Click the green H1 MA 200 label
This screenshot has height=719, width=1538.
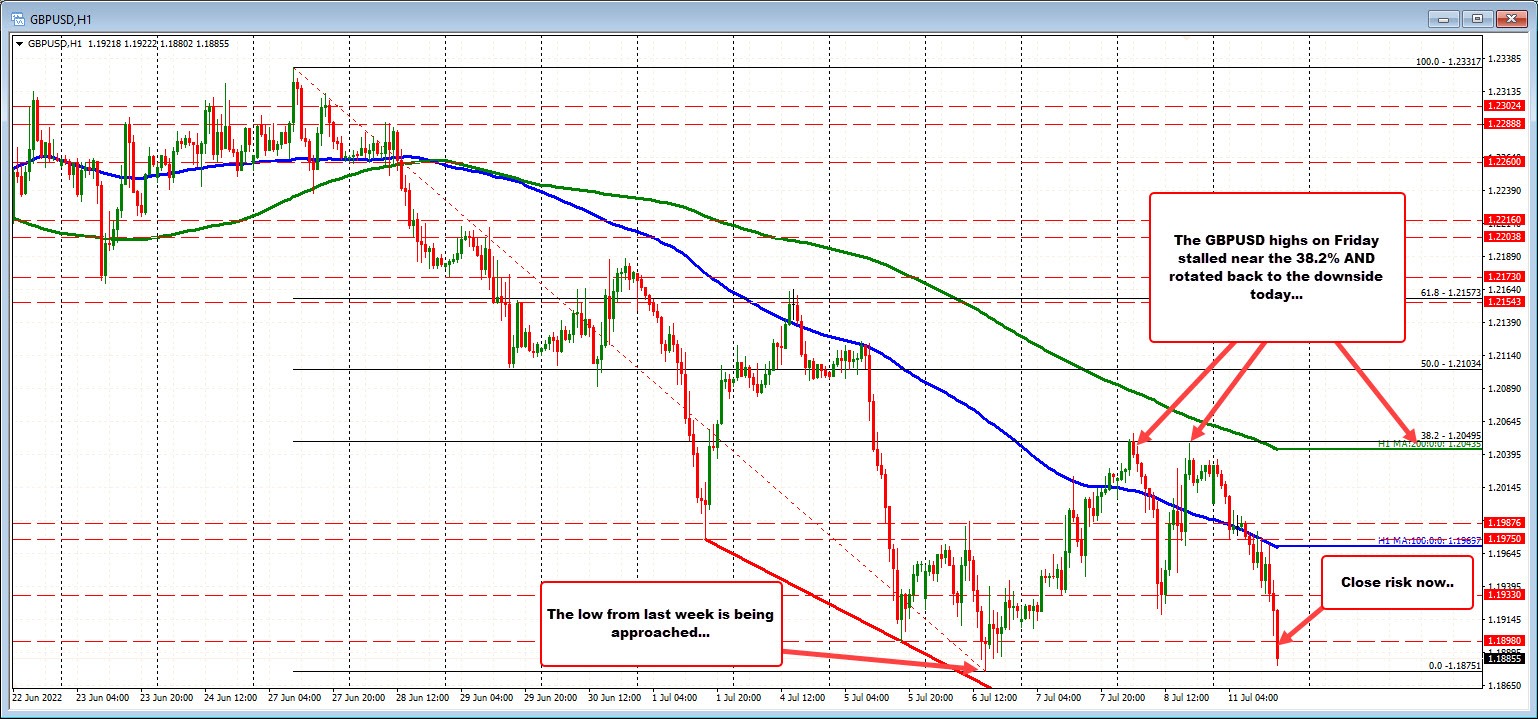(x=1430, y=444)
